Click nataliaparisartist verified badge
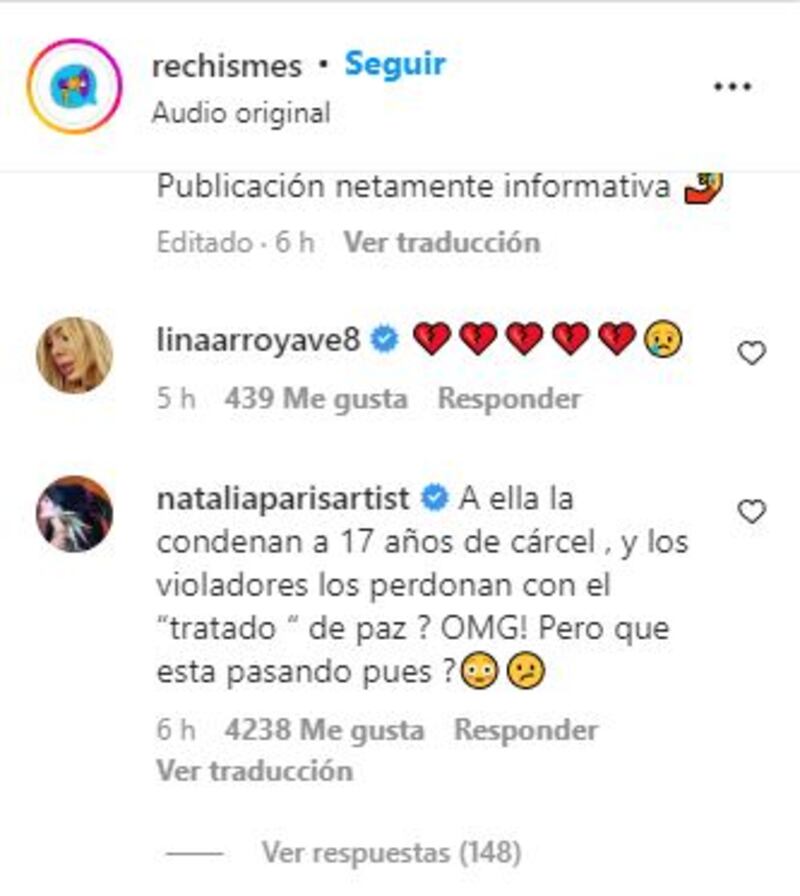800x896 pixels. [434, 498]
